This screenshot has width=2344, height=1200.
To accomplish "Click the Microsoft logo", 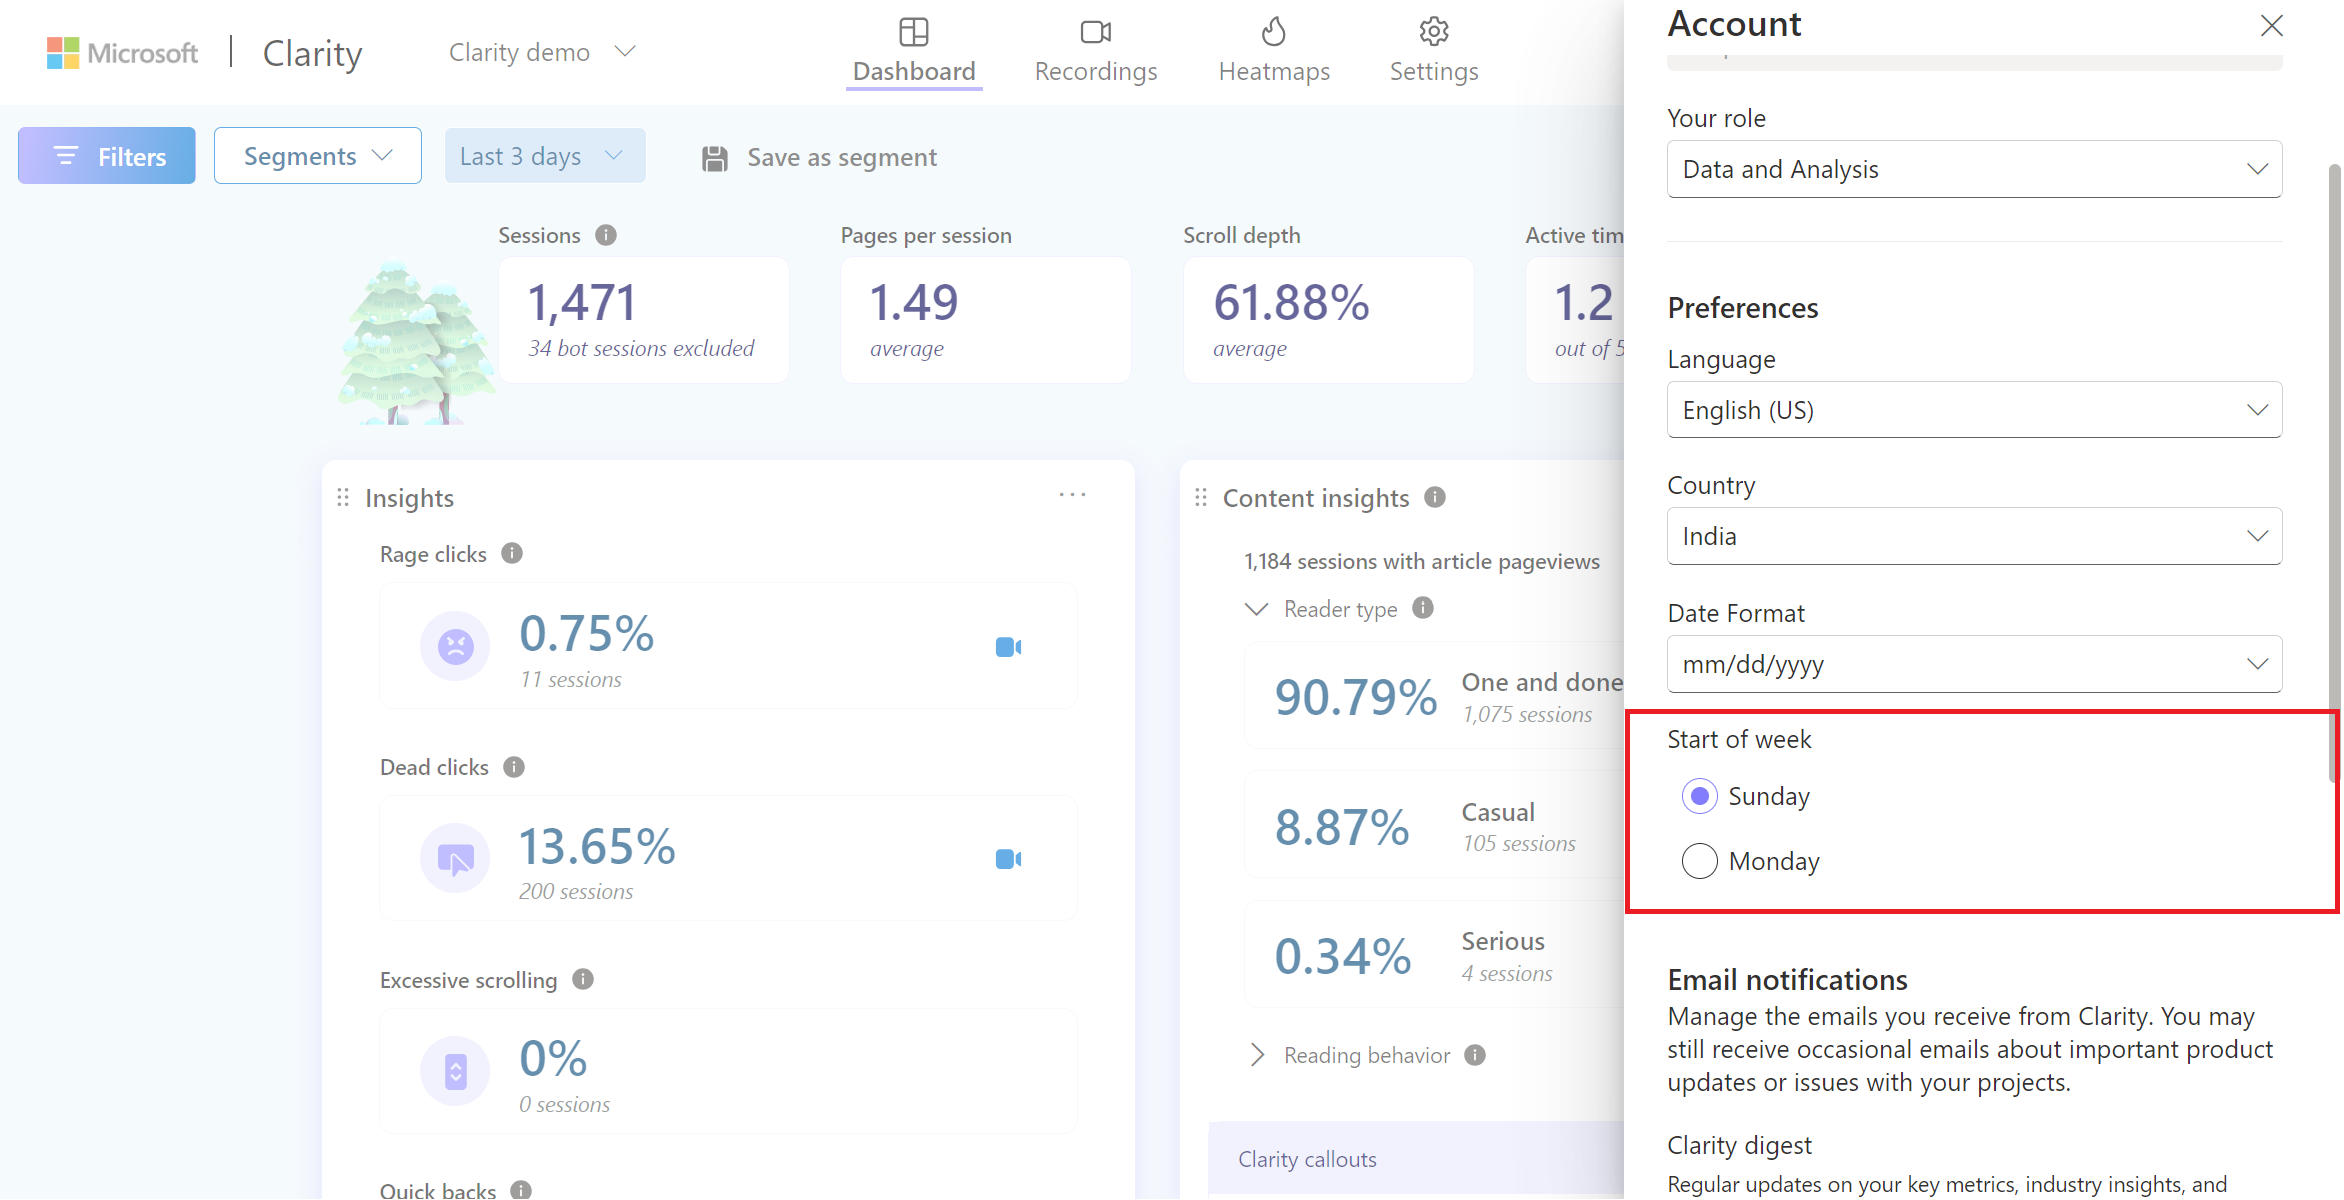I will 122,53.
